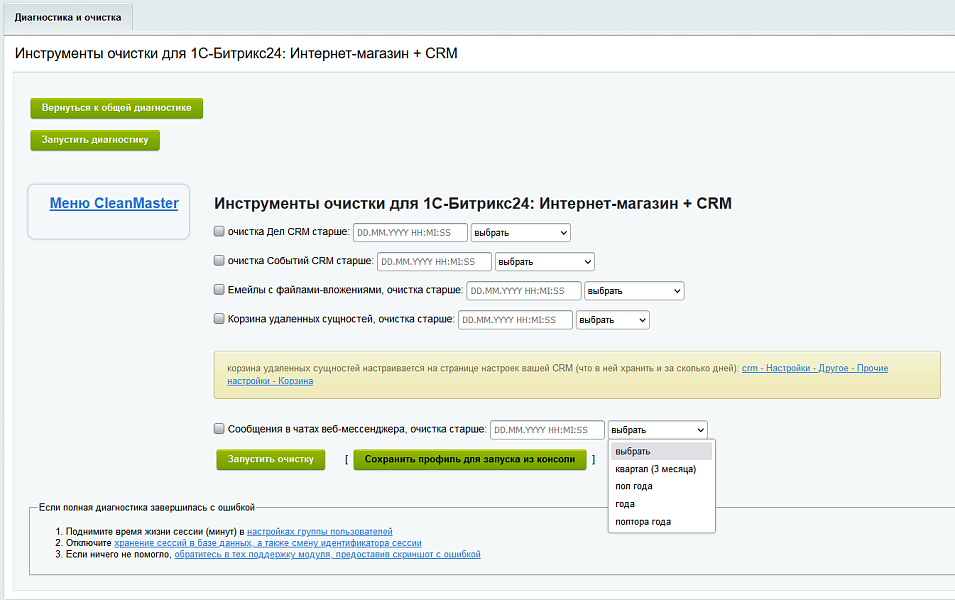Screen dimensions: 955x600
Task: Check the "очистка Событий CRM старше" option
Action: pyautogui.click(x=217, y=261)
